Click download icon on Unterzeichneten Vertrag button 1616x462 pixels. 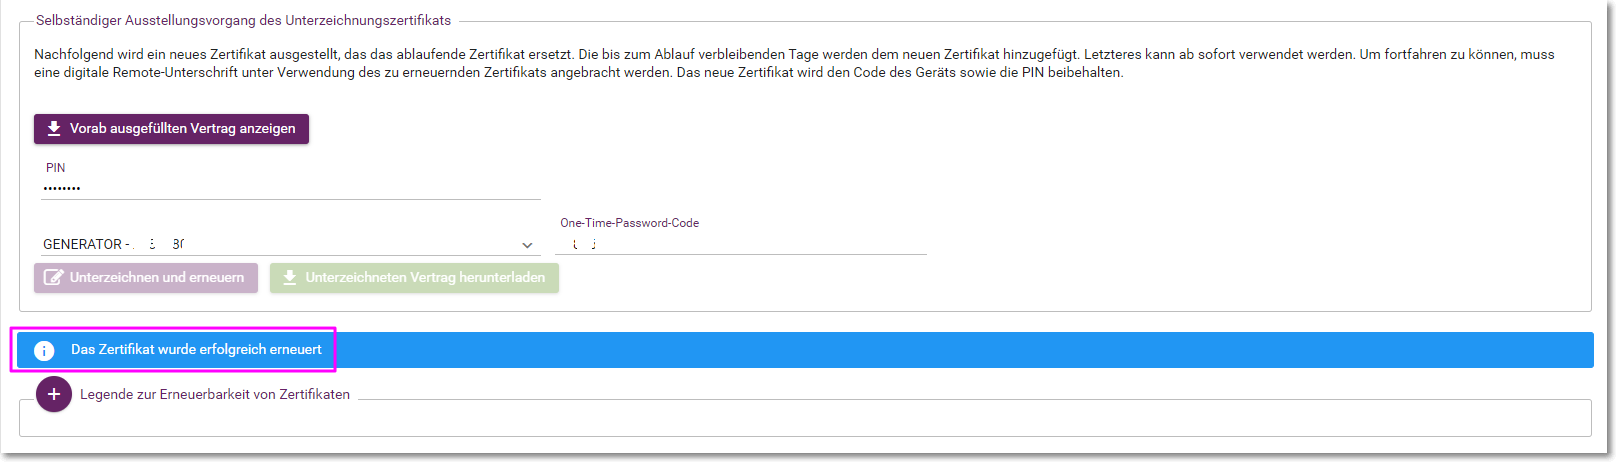290,278
